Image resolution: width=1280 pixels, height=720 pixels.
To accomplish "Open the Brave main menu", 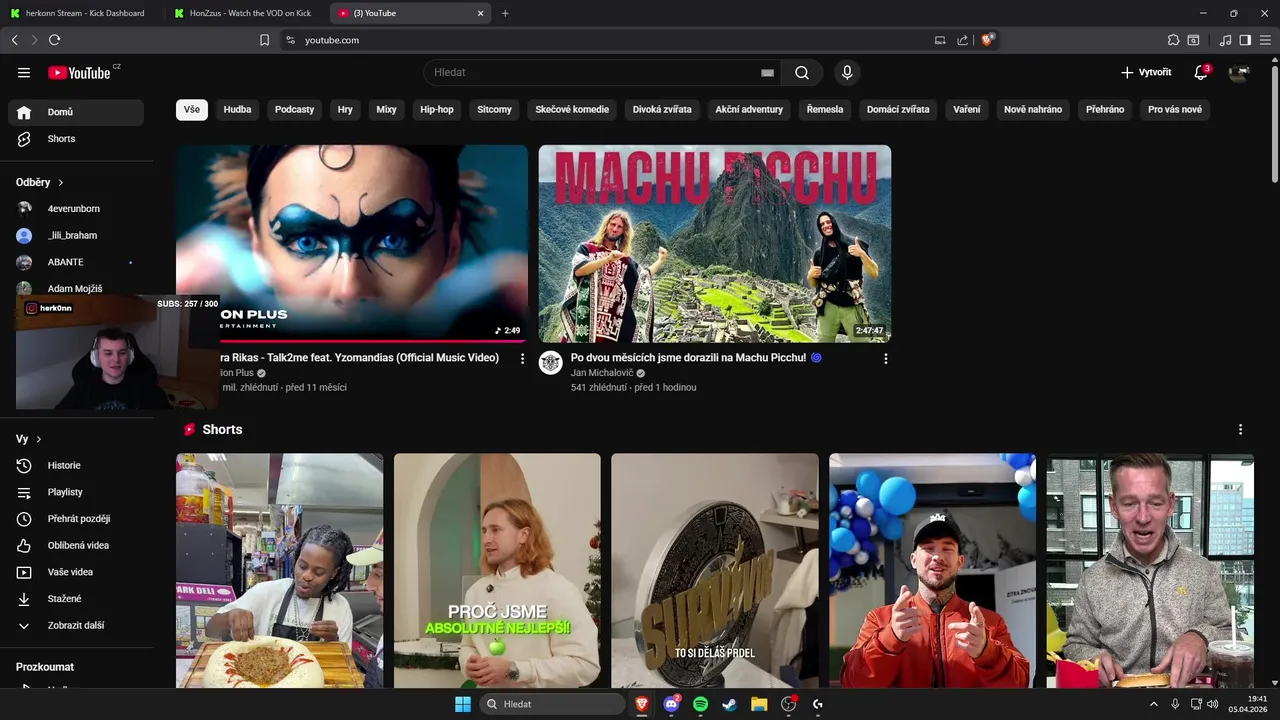I will [1265, 40].
